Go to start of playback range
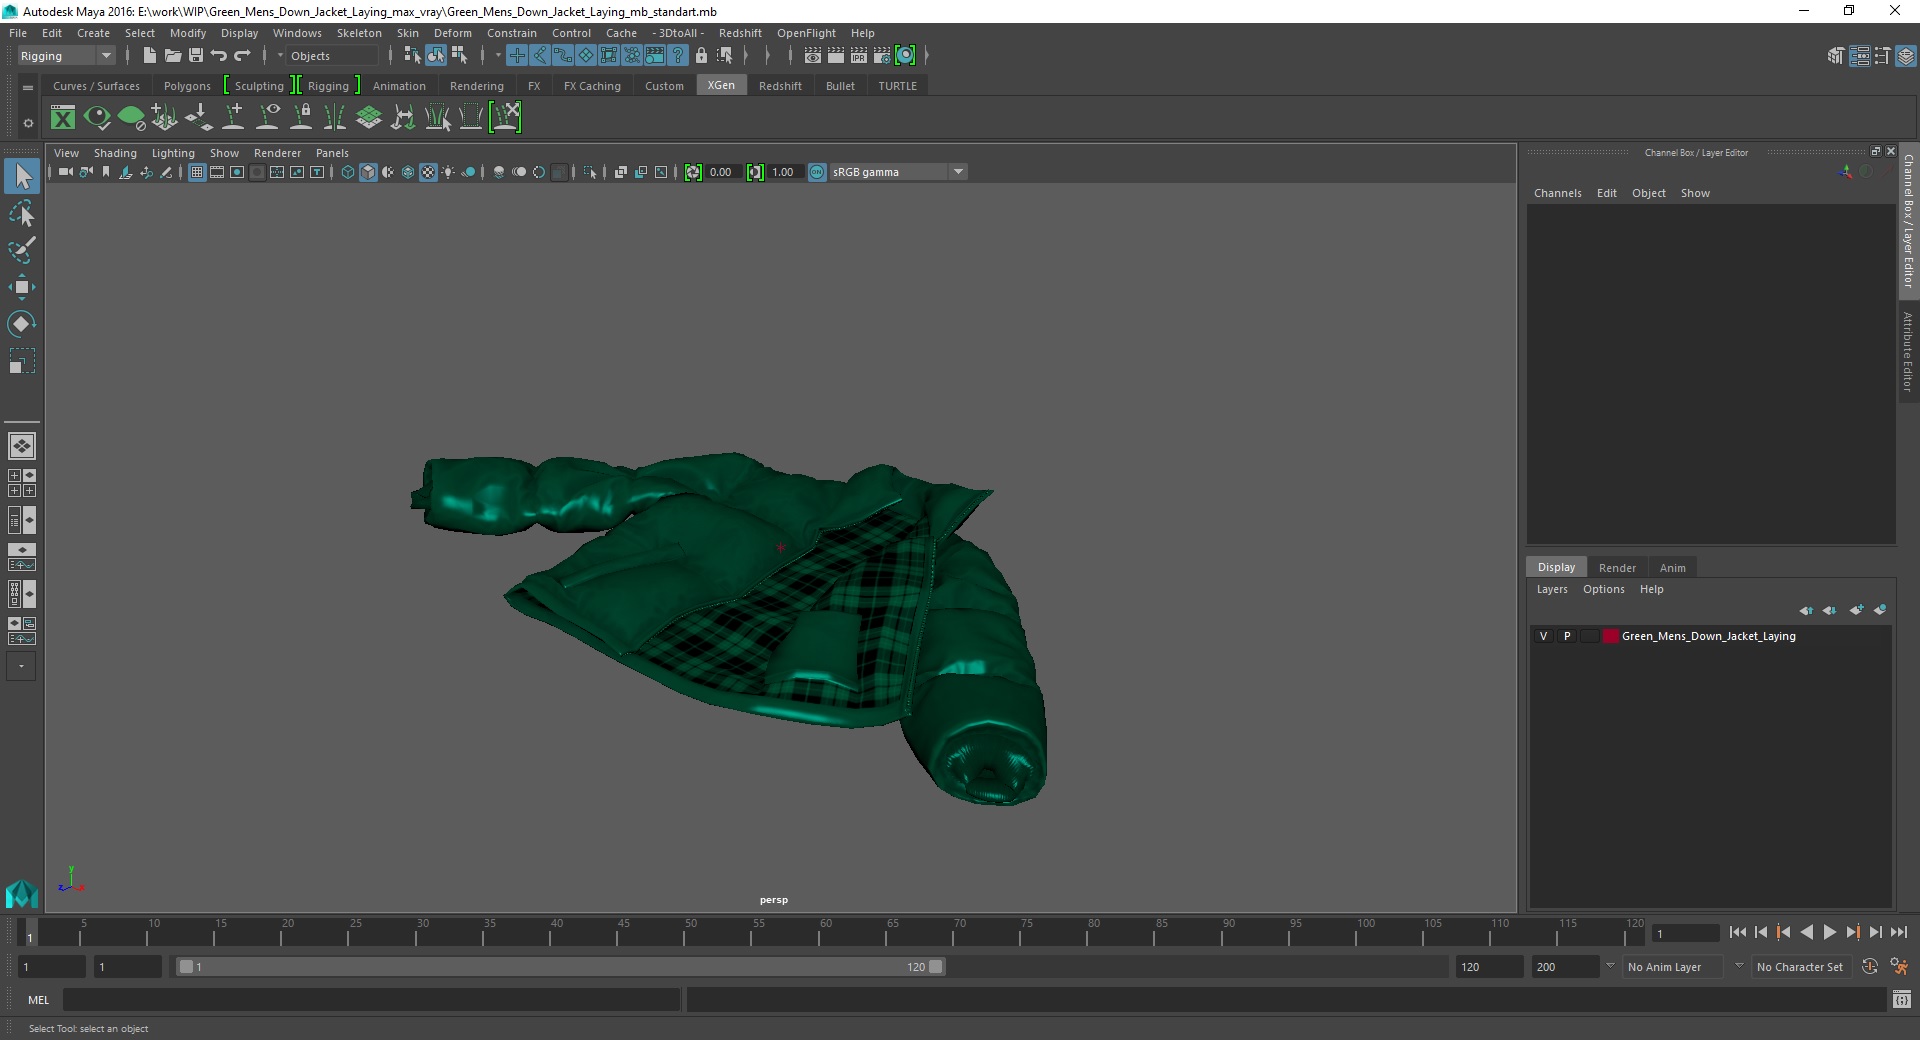The image size is (1920, 1040). click(x=1737, y=932)
